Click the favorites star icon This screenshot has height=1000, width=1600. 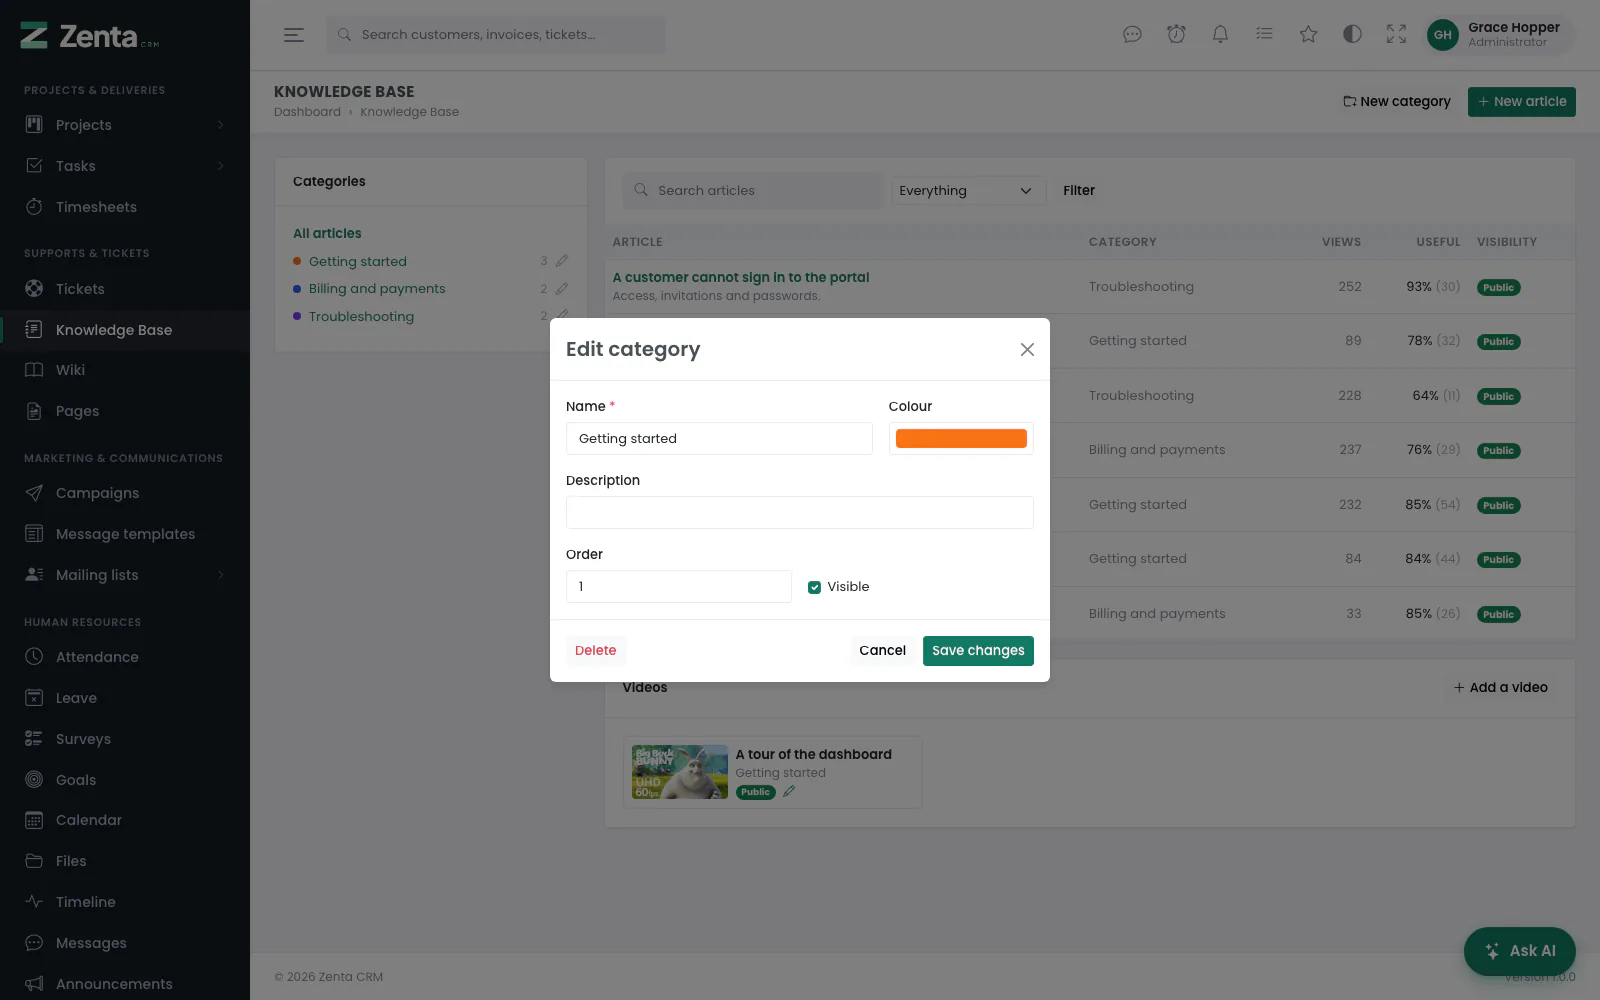pyautogui.click(x=1308, y=35)
